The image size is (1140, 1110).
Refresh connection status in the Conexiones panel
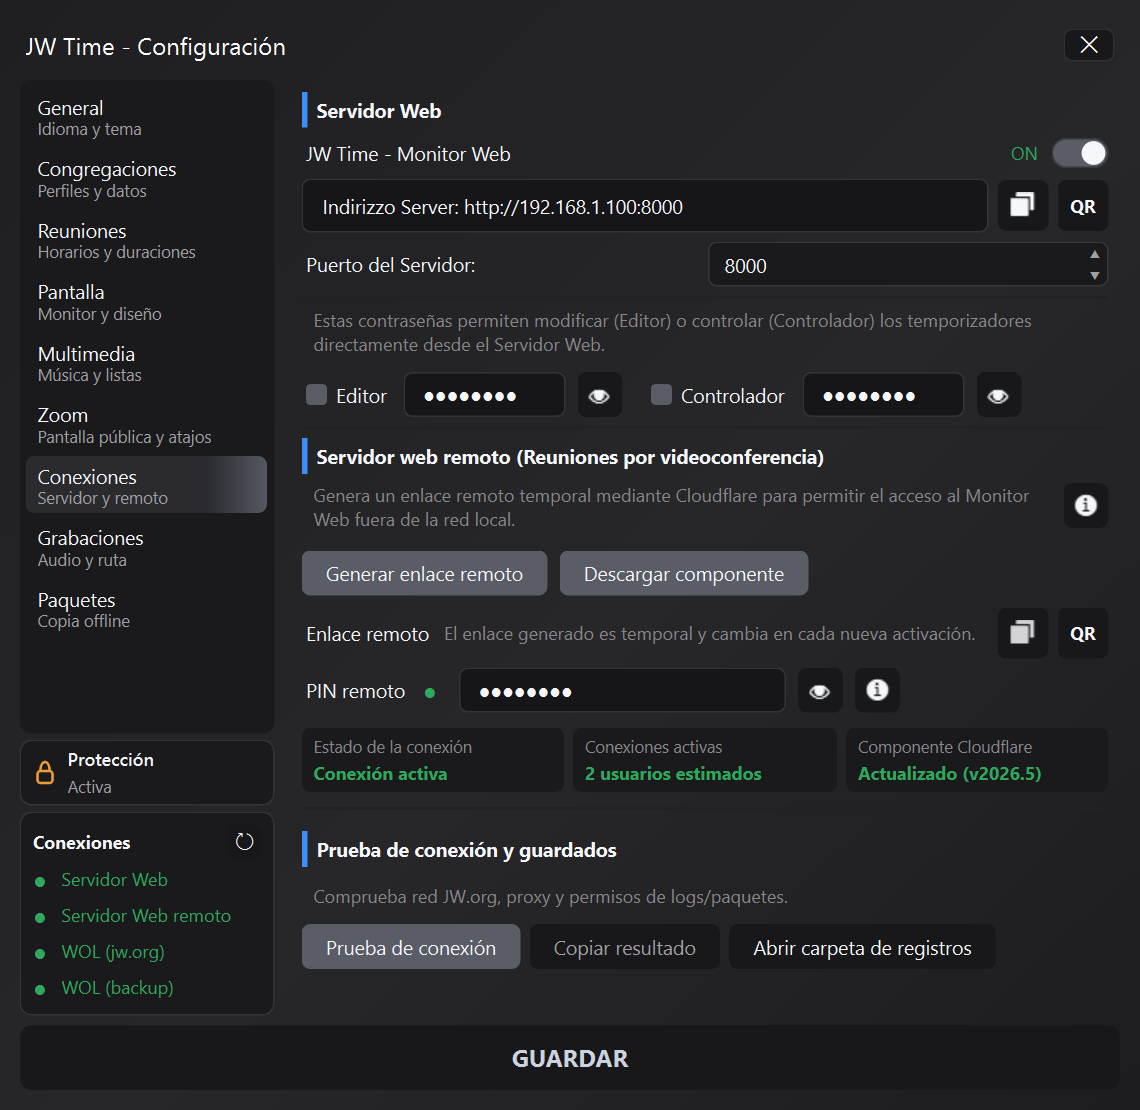(x=244, y=842)
